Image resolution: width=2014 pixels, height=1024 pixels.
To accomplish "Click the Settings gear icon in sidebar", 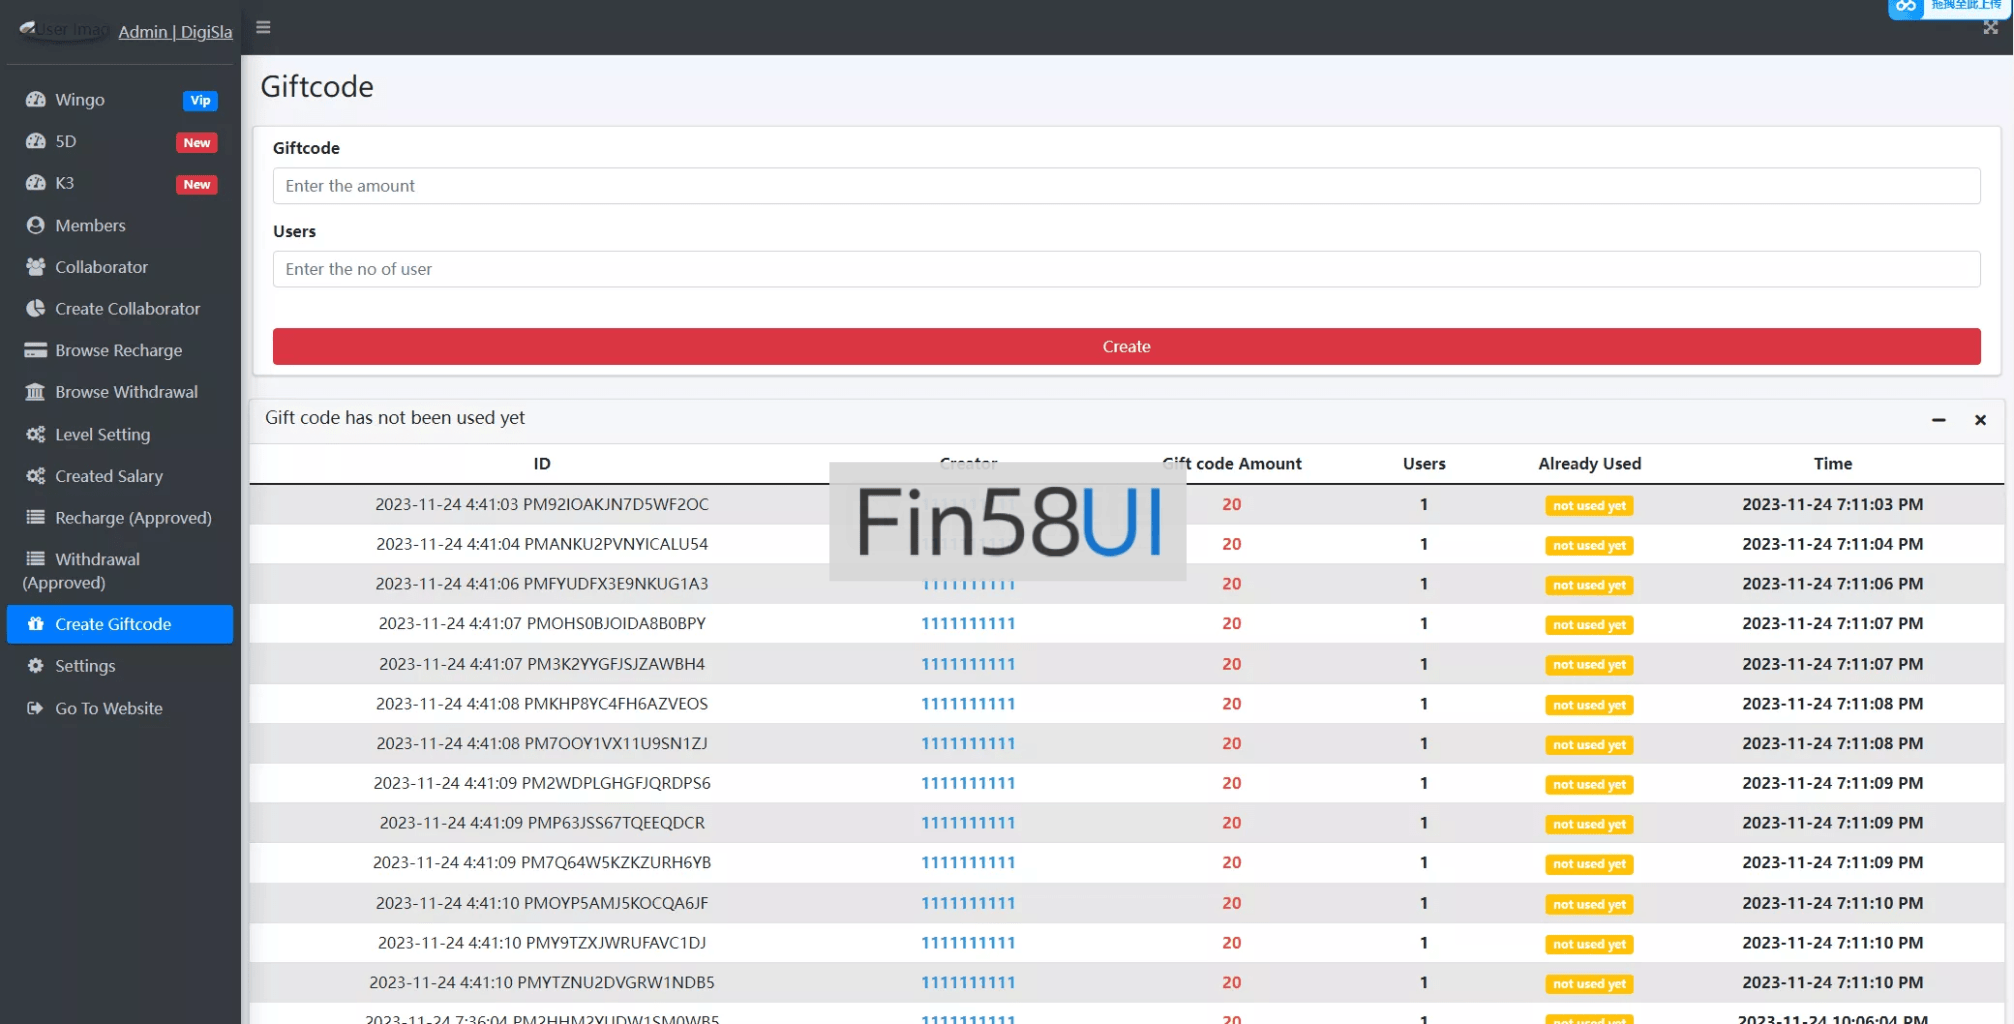I will pos(36,666).
